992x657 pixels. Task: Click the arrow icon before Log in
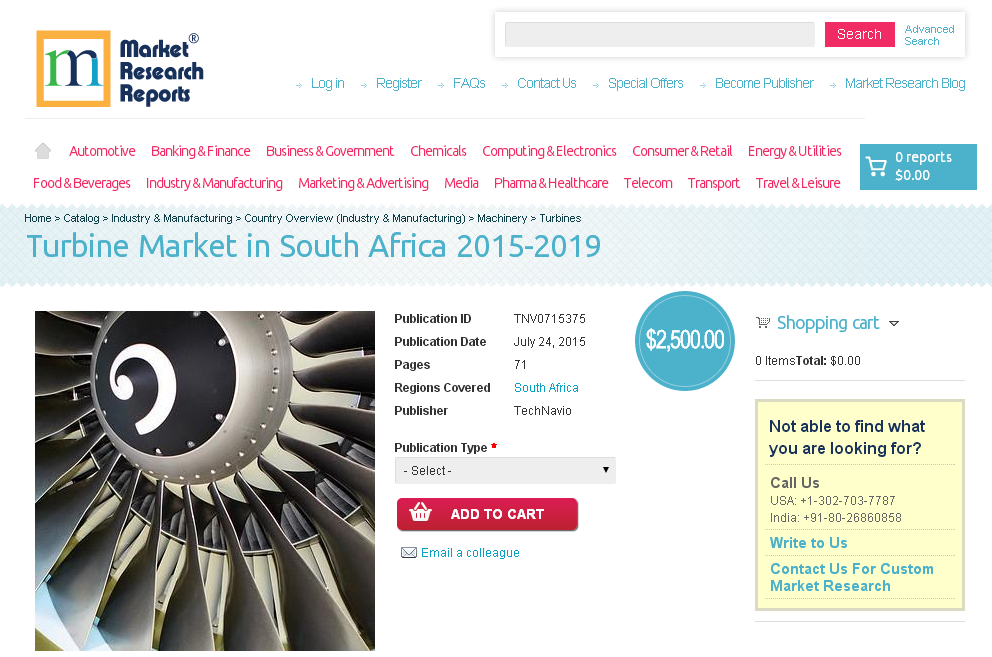298,84
